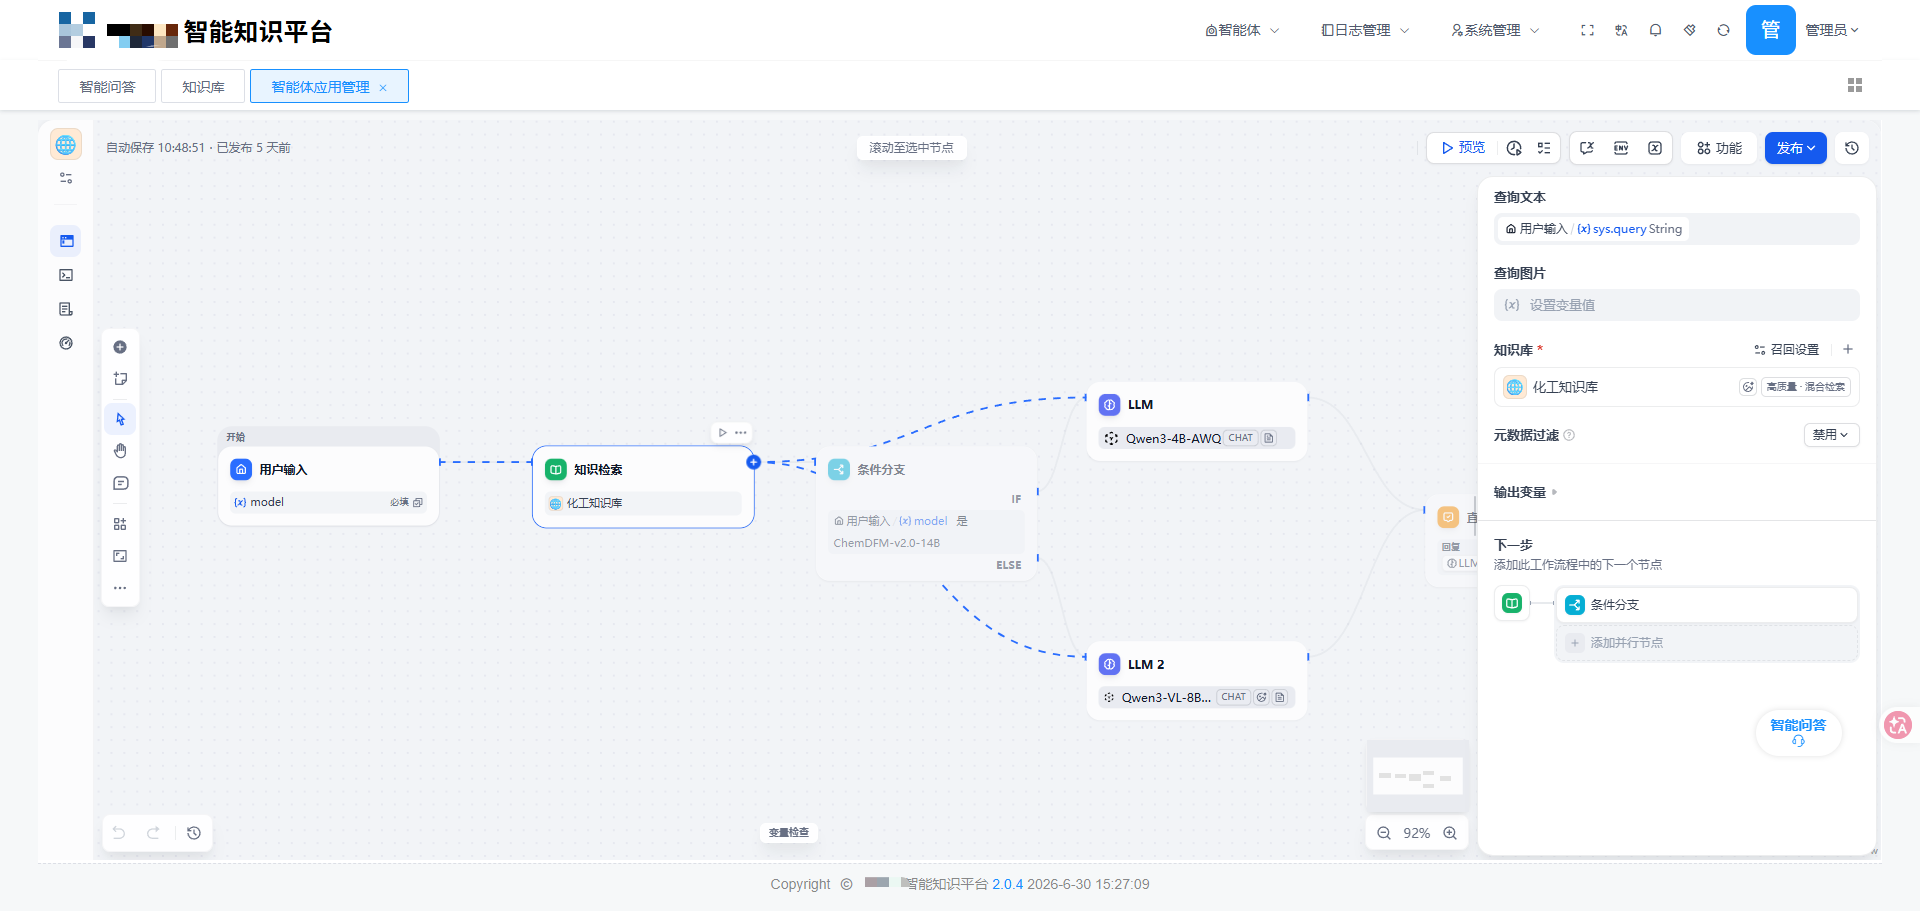Open the monitoring gauge icon in sidebar
The image size is (1920, 911).
click(x=66, y=343)
